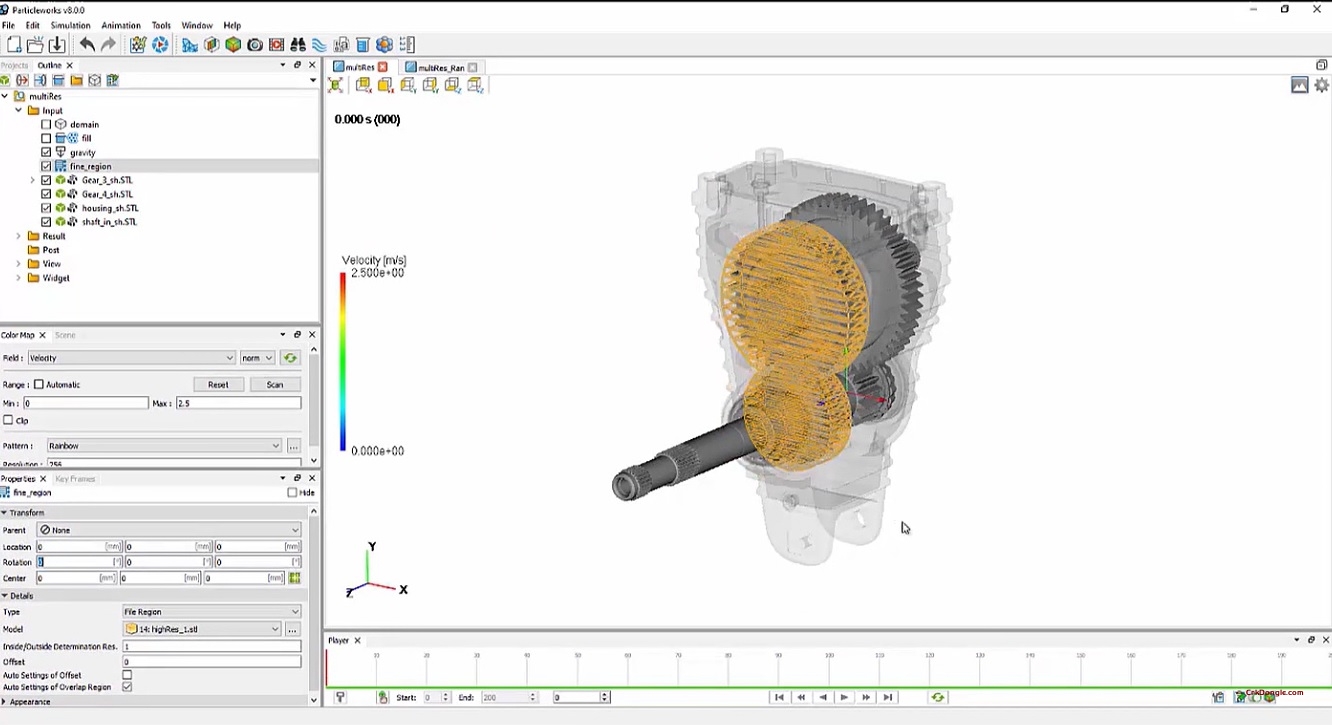This screenshot has width=1332, height=725.
Task: Click the -Z view cube icon above the viewport
Action: coord(450,85)
